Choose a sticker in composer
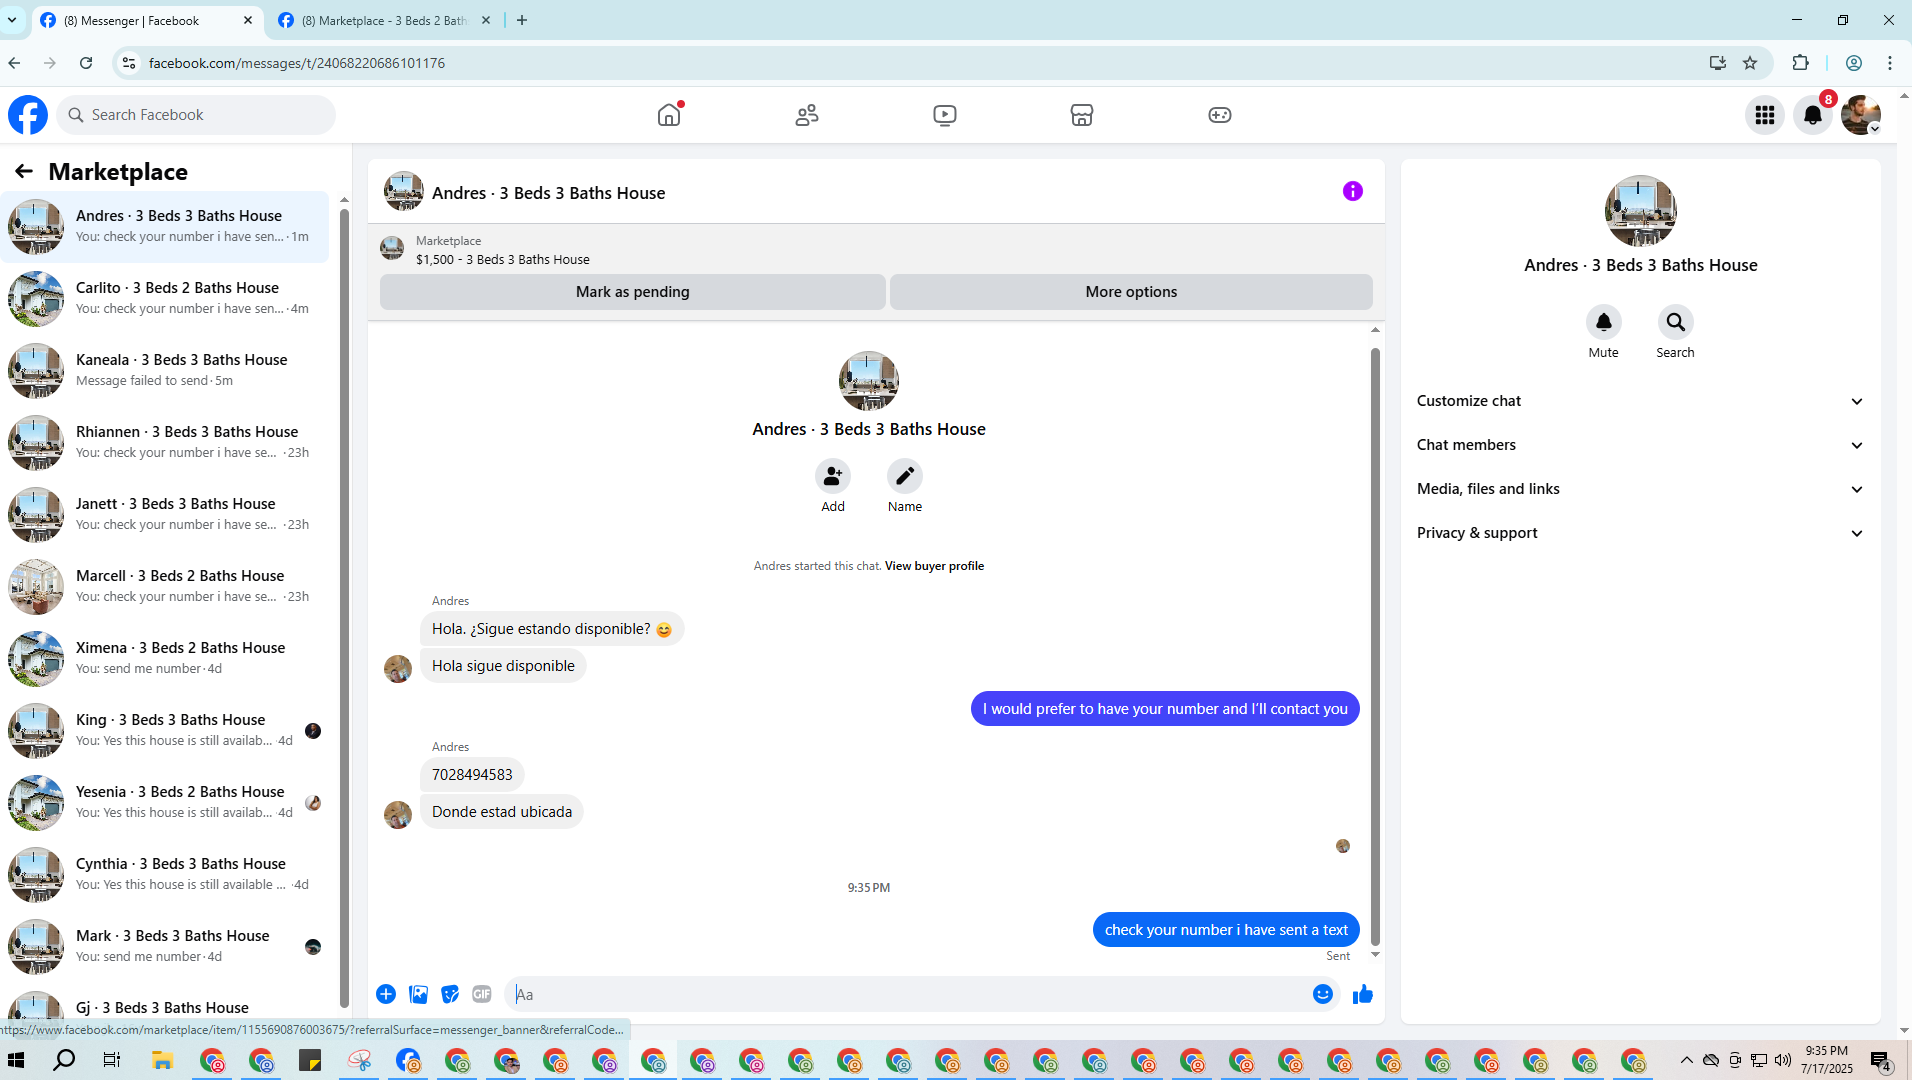 coord(451,994)
